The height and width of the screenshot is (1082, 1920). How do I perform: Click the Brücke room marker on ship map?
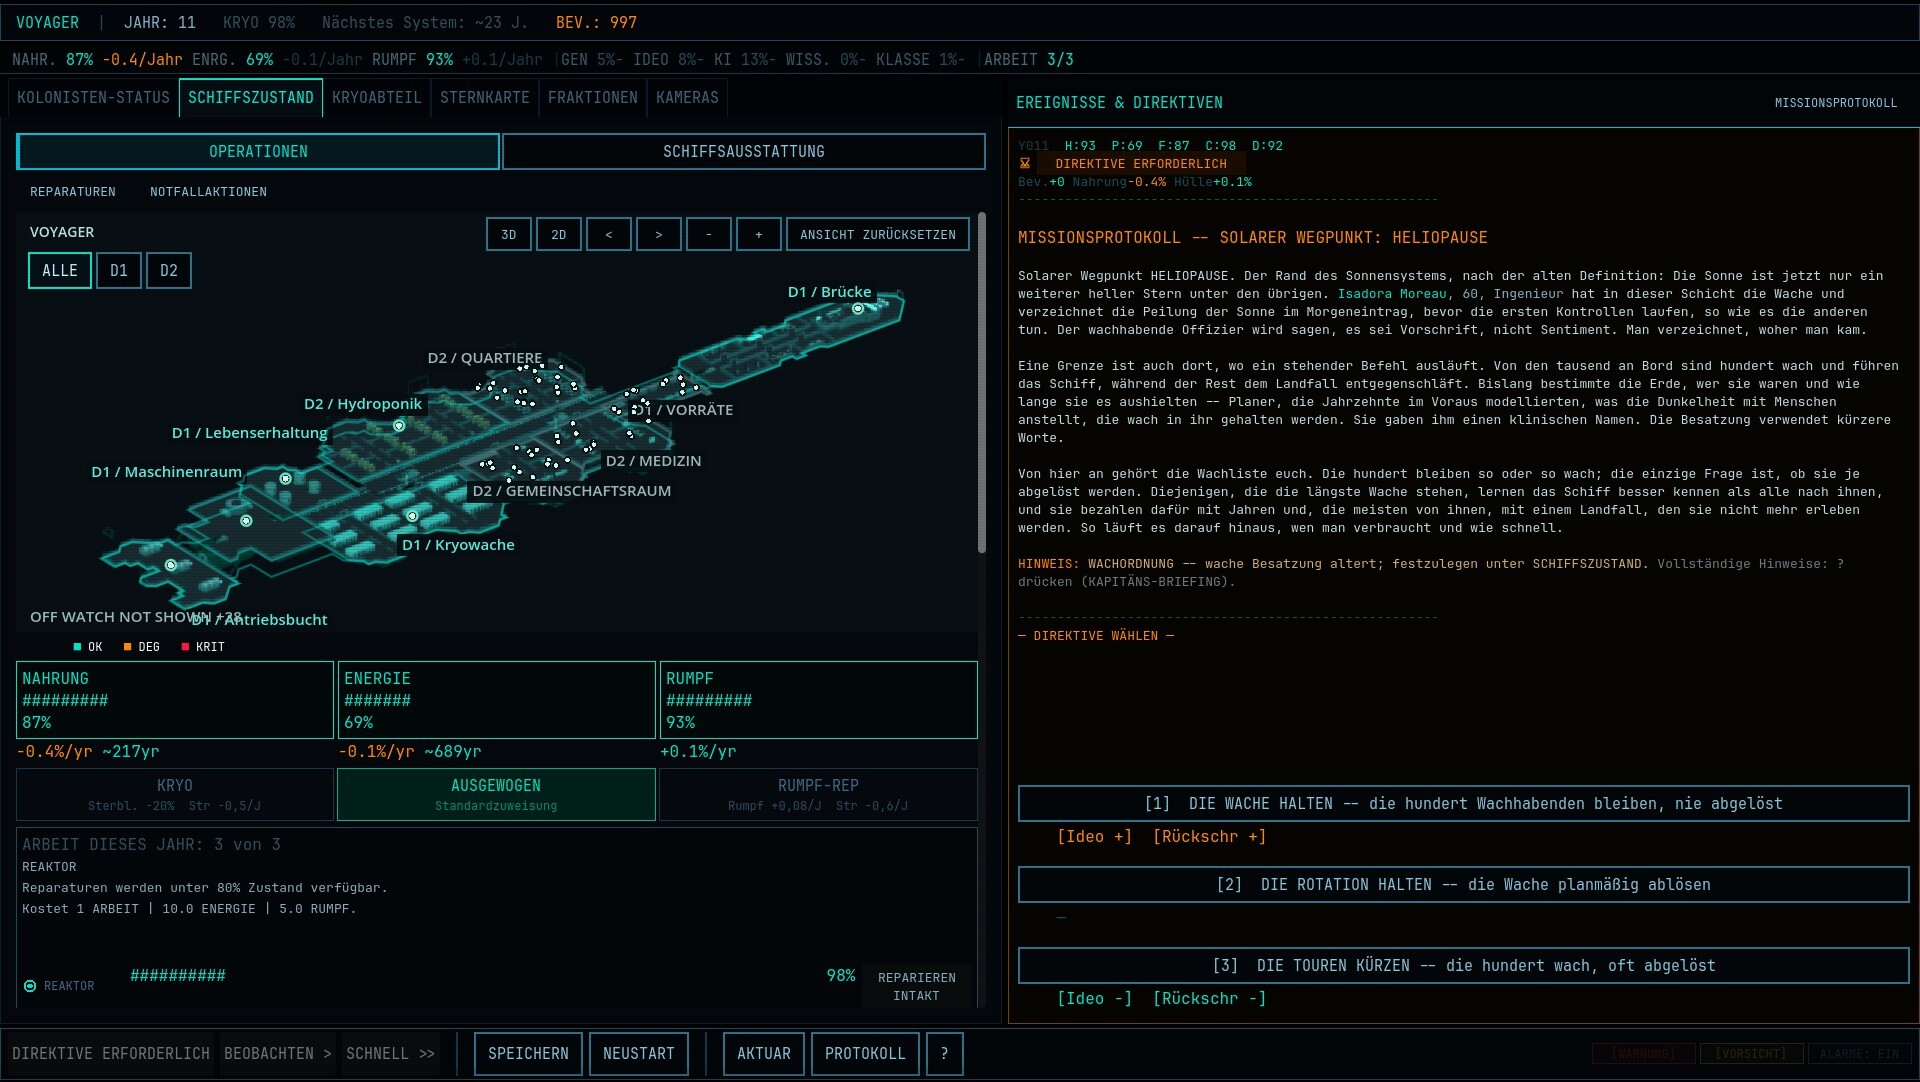857,309
